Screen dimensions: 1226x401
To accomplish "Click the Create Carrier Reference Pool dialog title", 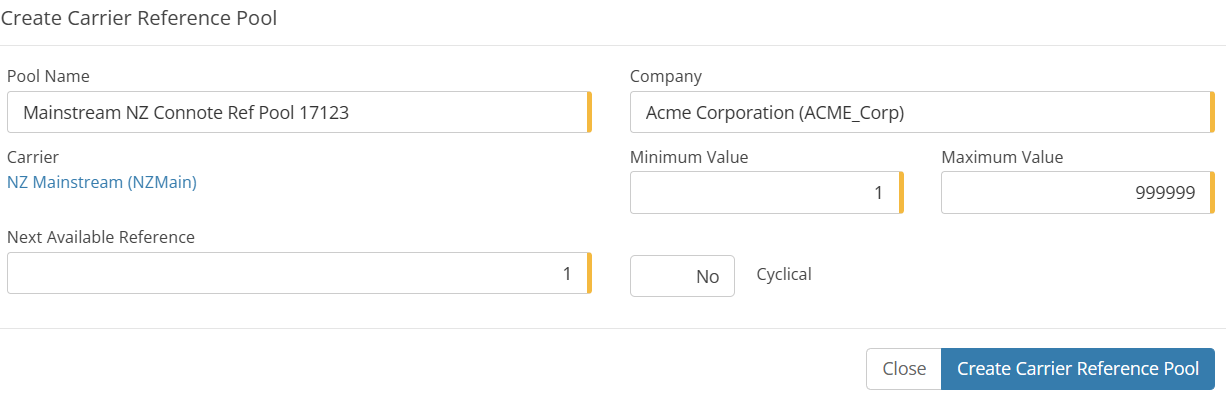I will click(x=139, y=18).
